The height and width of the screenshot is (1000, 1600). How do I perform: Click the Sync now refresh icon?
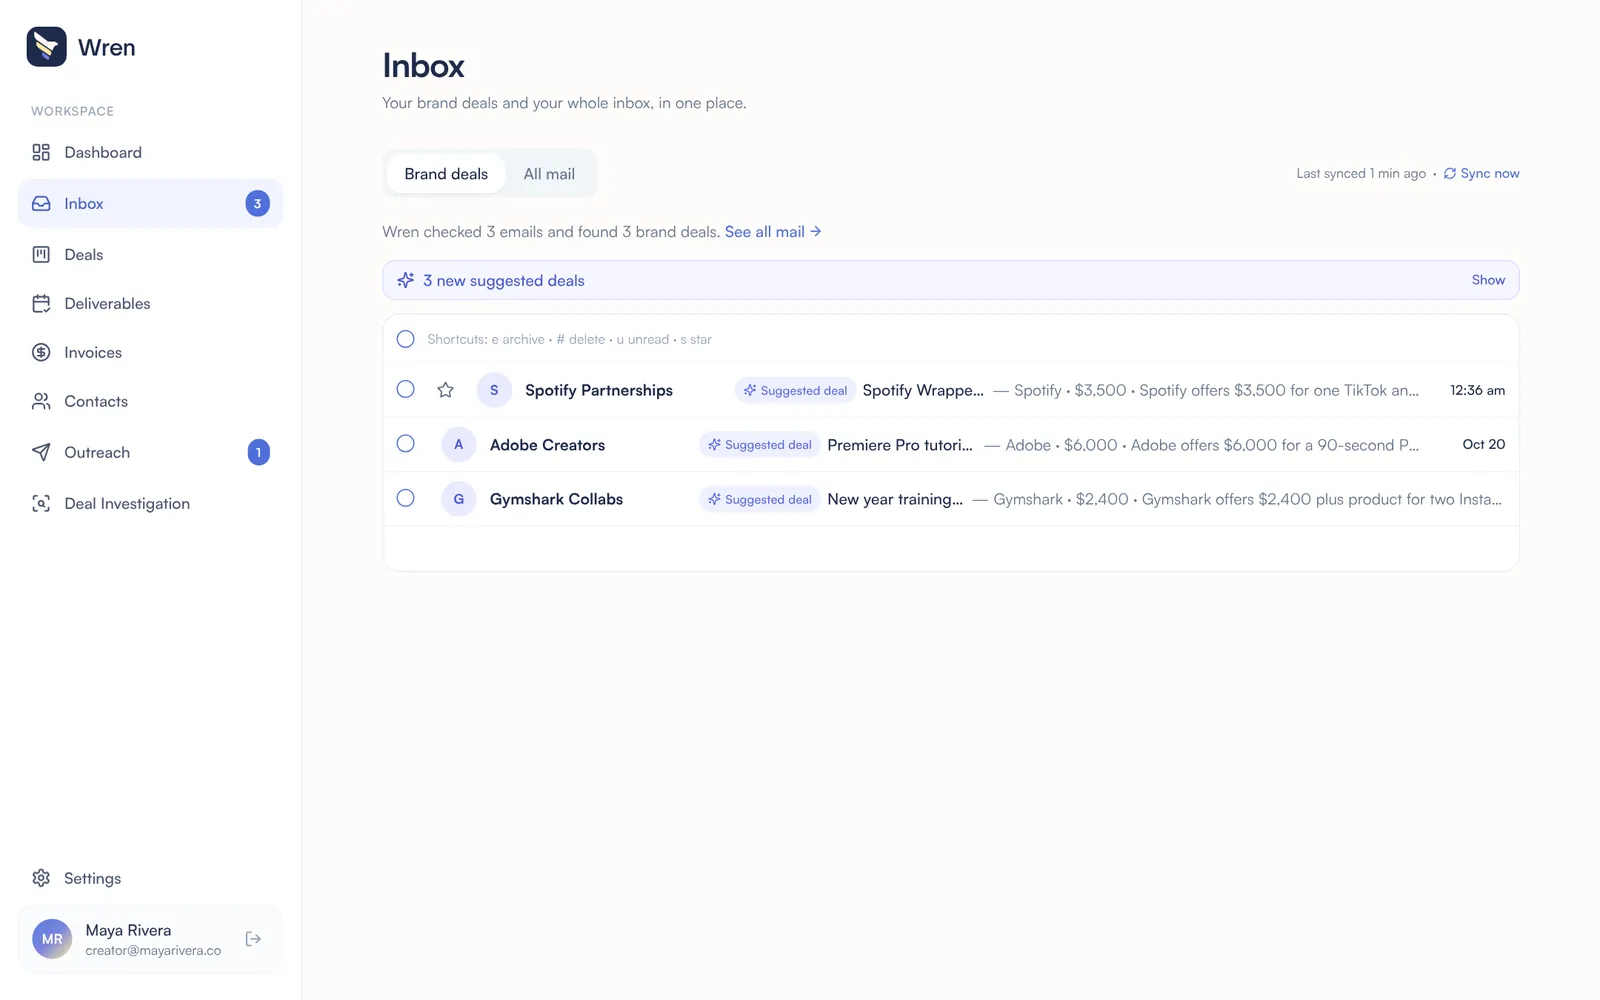(x=1450, y=173)
